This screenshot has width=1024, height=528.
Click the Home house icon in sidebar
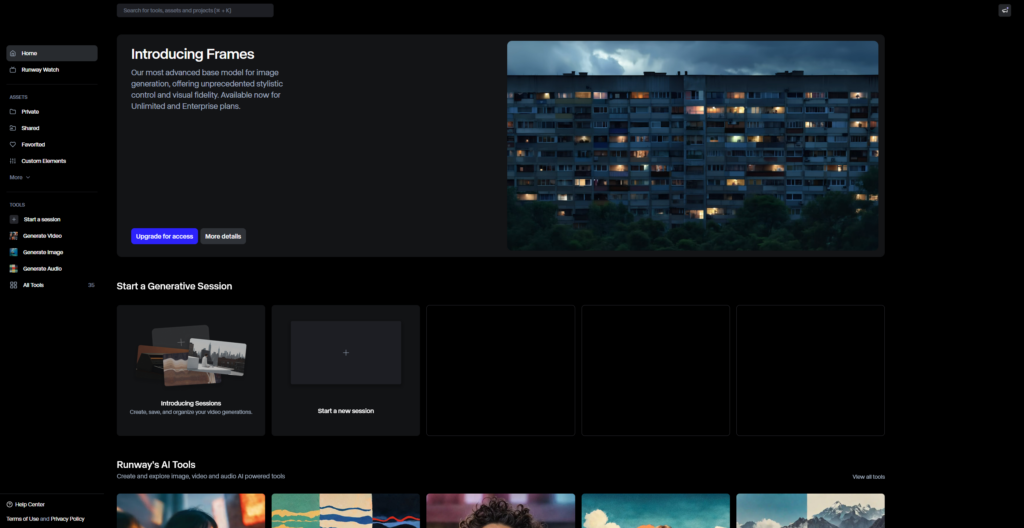pos(13,54)
